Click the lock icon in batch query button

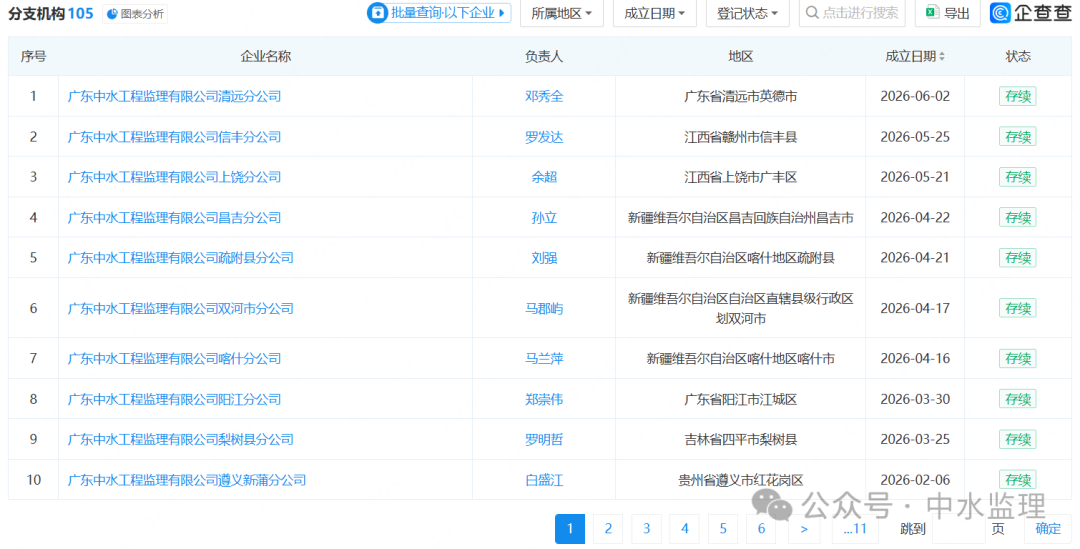click(x=377, y=12)
